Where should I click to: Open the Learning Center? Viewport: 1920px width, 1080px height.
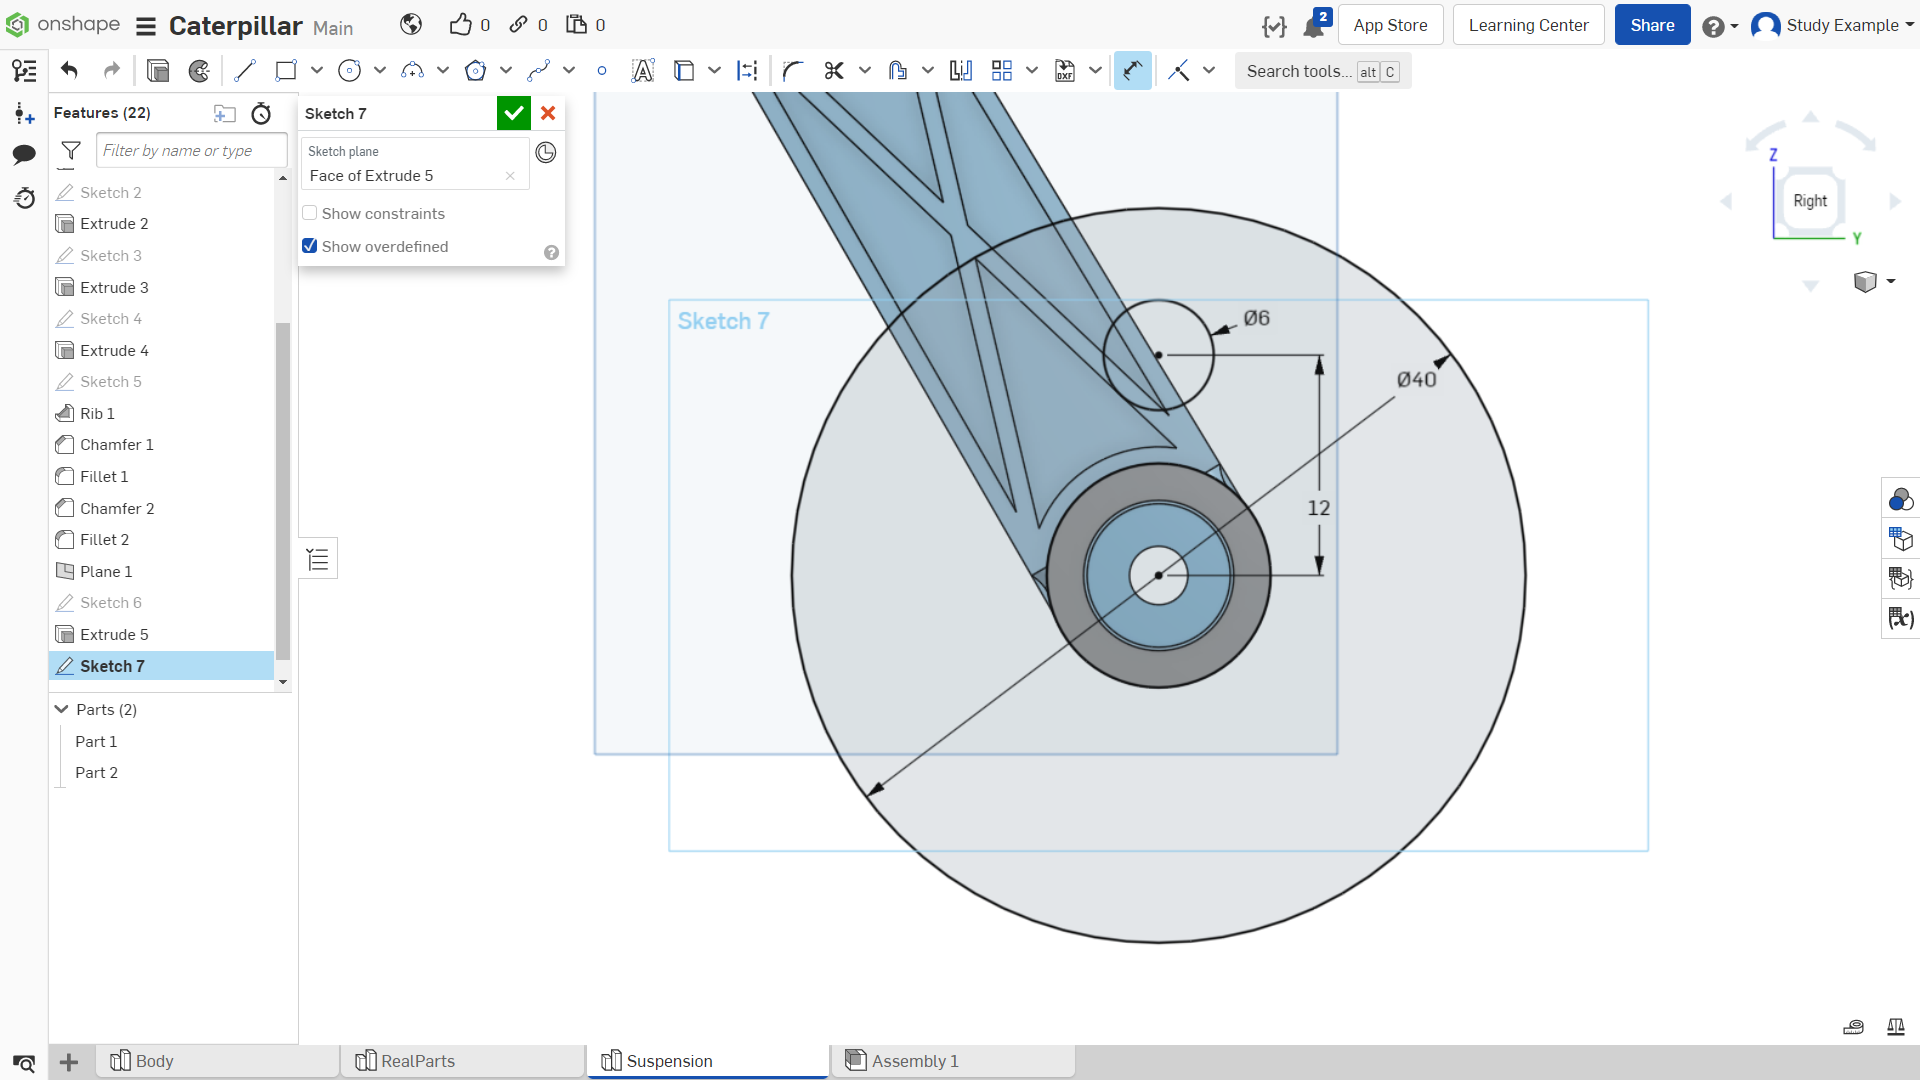1528,25
